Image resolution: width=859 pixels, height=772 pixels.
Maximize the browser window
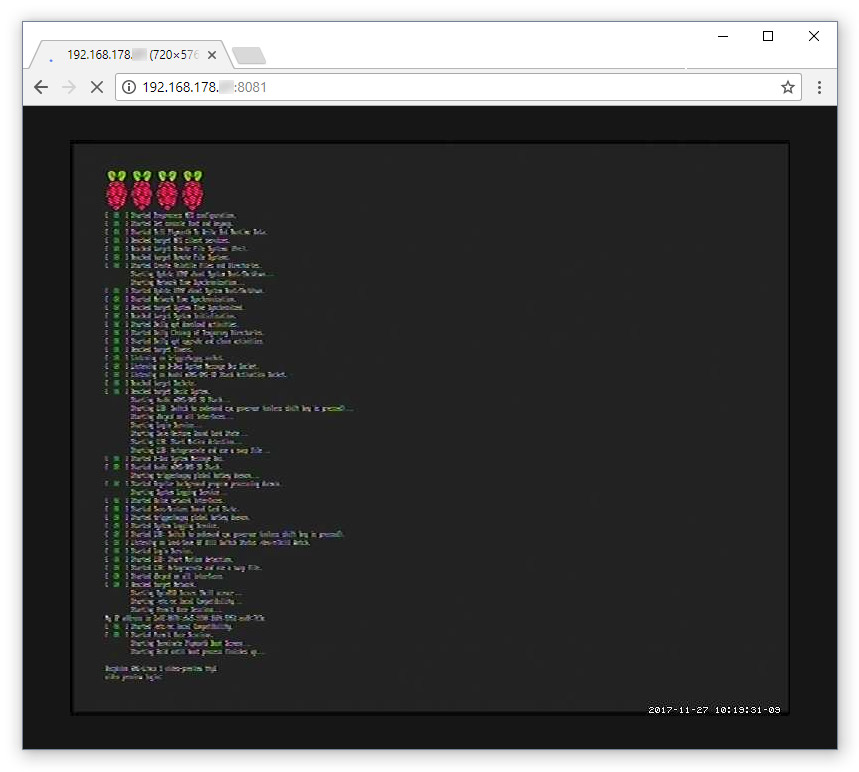(x=768, y=36)
